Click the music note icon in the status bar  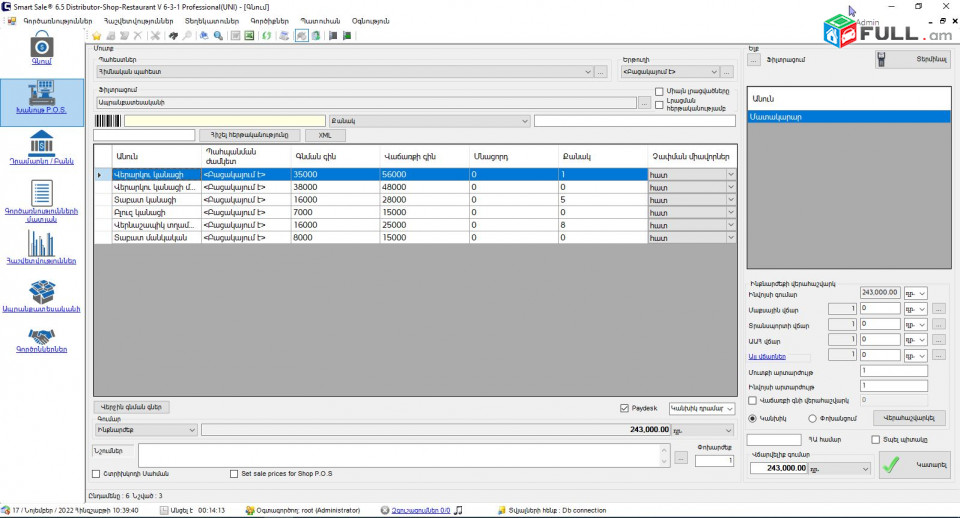tap(458, 510)
